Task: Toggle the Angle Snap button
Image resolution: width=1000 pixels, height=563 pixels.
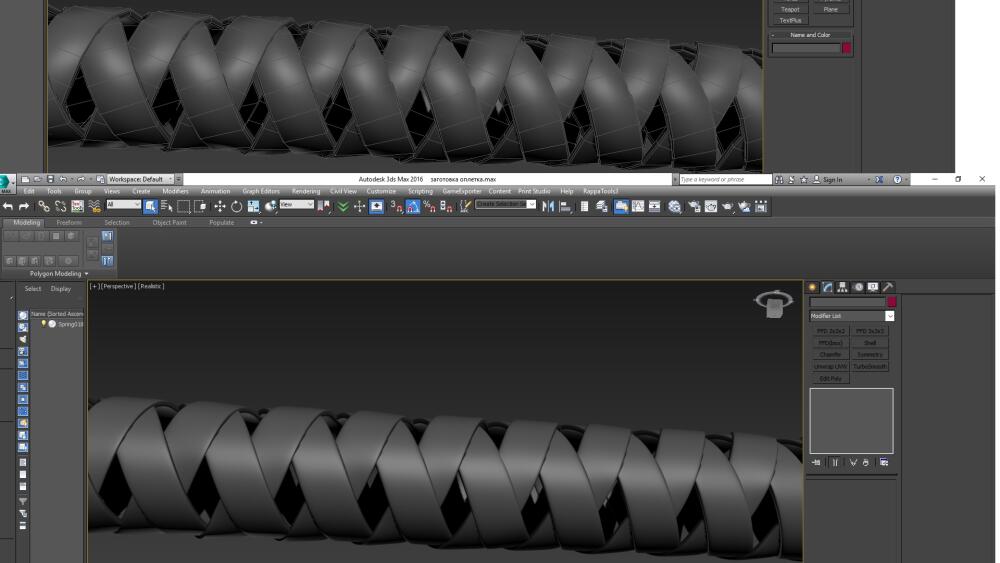Action: [413, 206]
